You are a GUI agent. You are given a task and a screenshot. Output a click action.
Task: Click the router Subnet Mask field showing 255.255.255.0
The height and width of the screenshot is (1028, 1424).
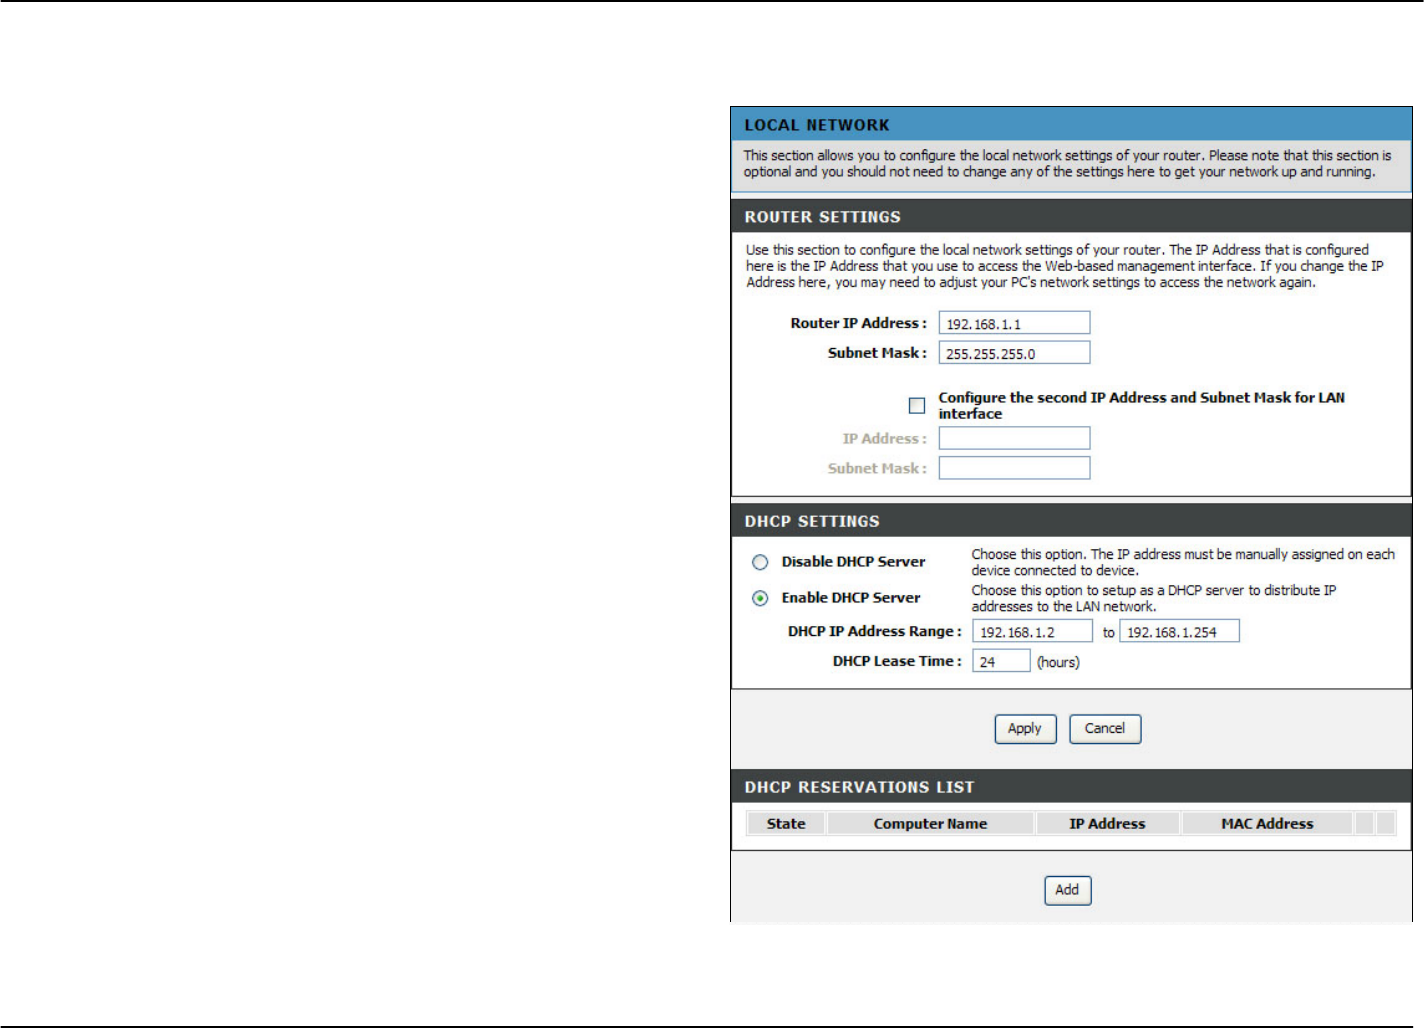(1014, 353)
